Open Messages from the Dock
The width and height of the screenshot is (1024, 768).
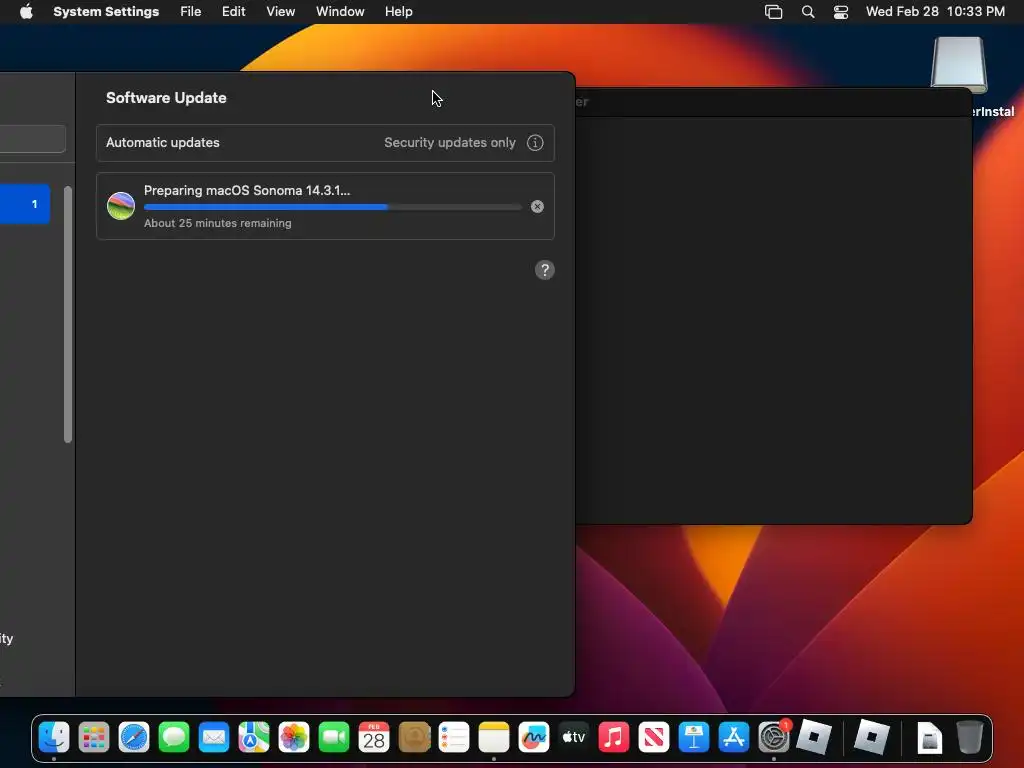(x=174, y=738)
